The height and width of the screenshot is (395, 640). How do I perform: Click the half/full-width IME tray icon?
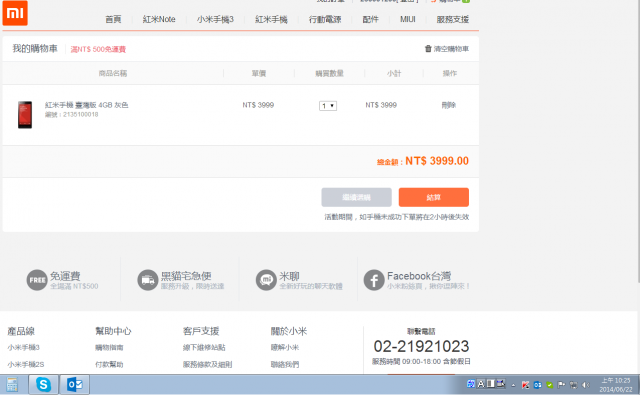pyautogui.click(x=491, y=384)
